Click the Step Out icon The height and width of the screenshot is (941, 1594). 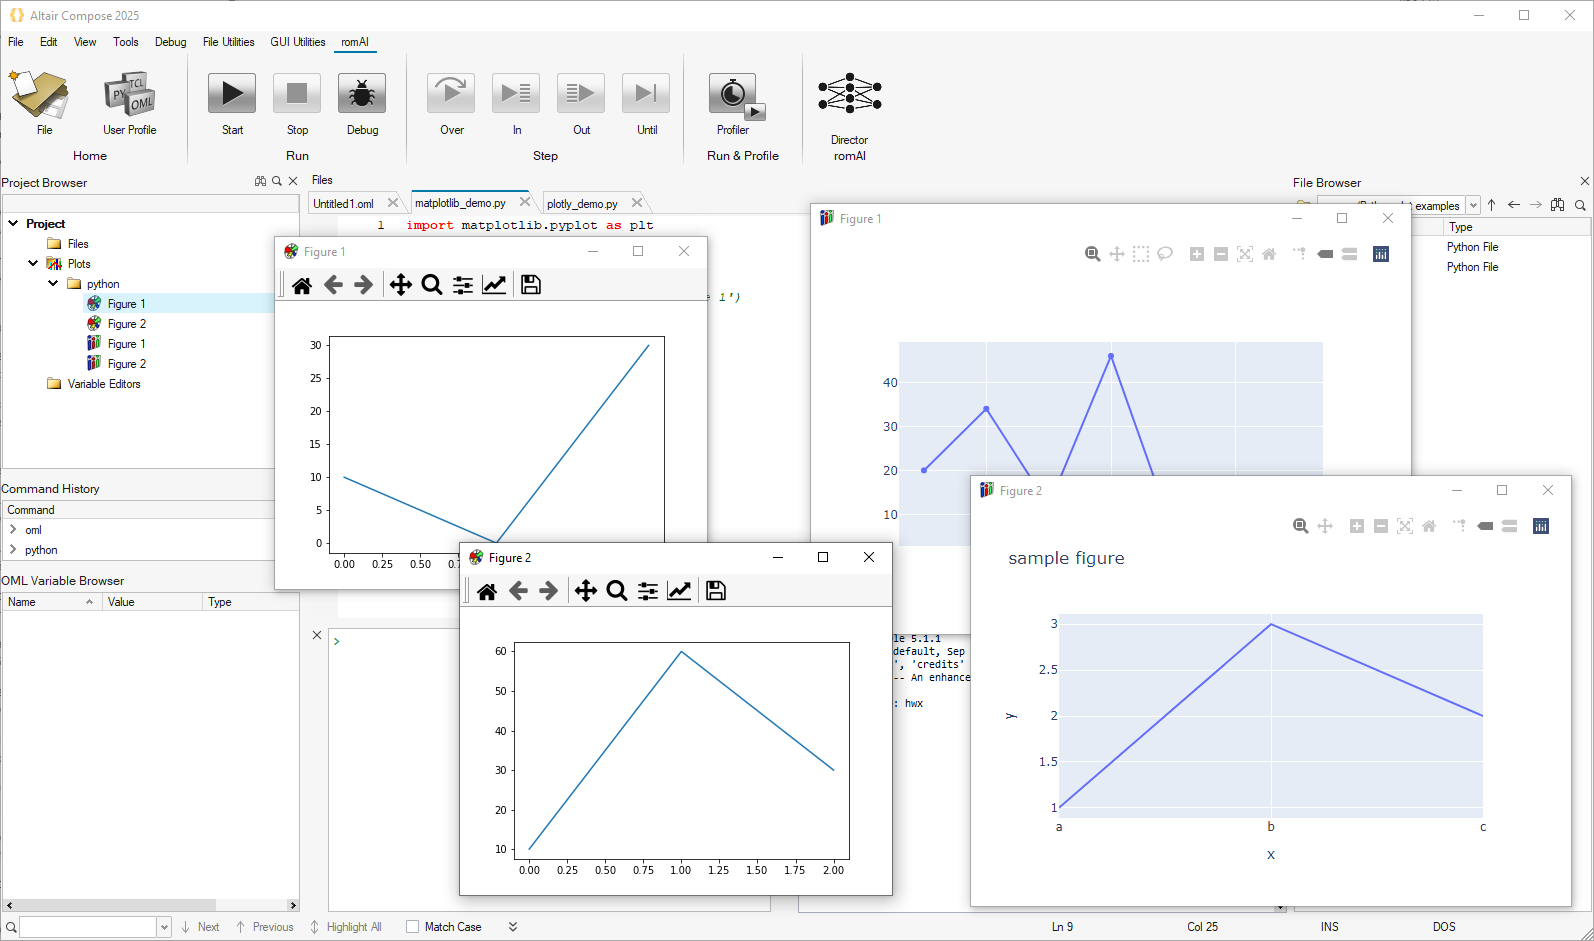(581, 94)
